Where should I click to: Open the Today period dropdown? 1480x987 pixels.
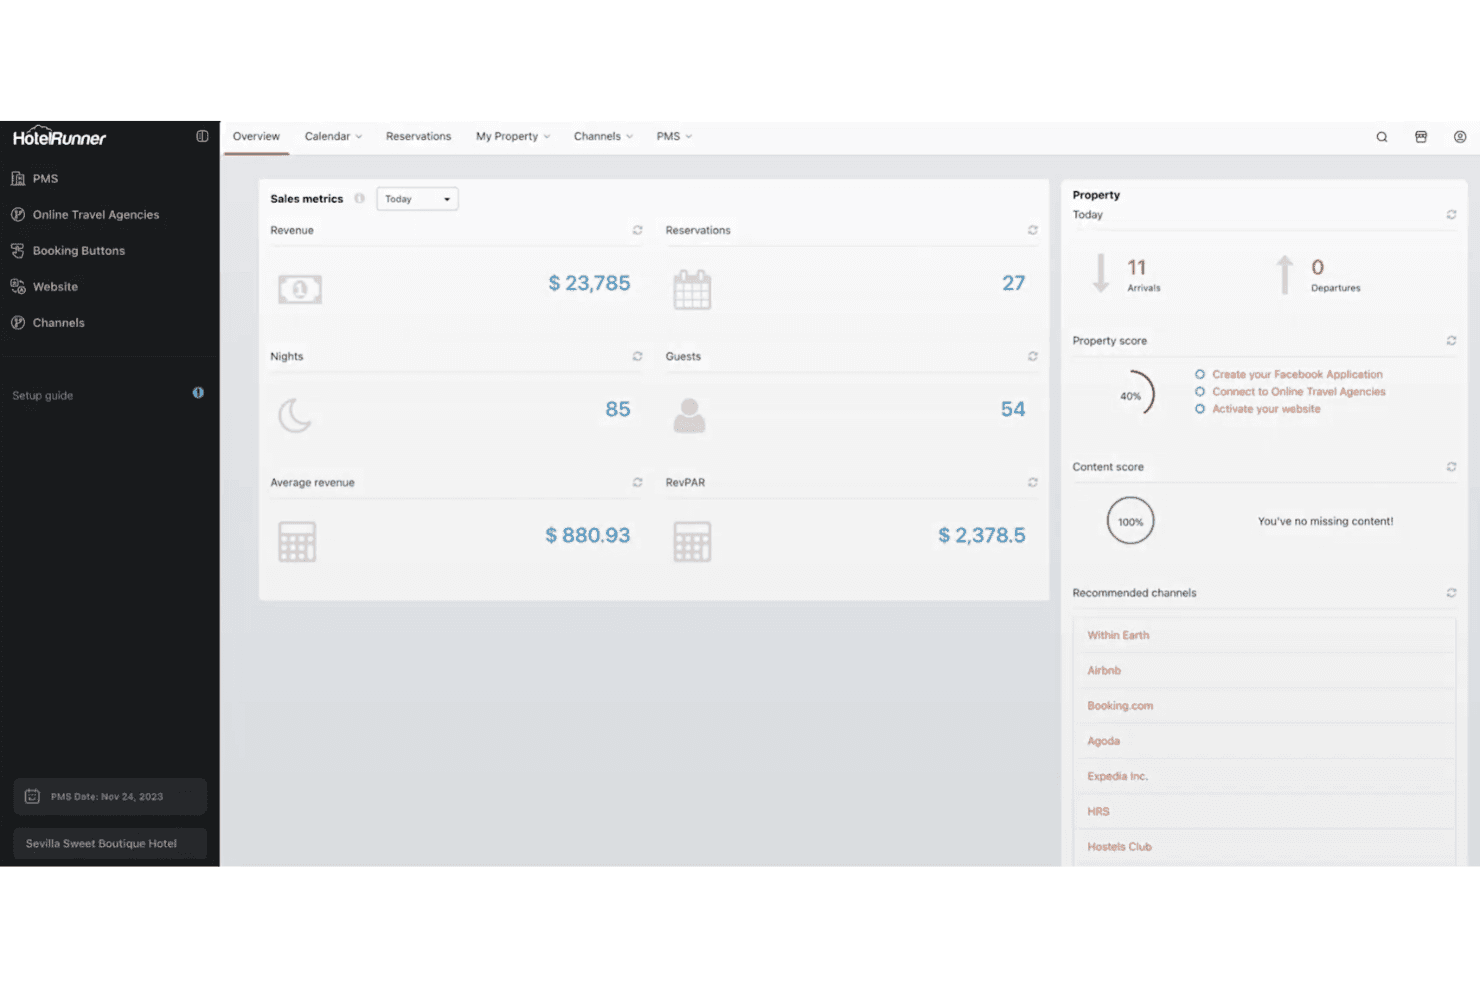click(x=417, y=199)
